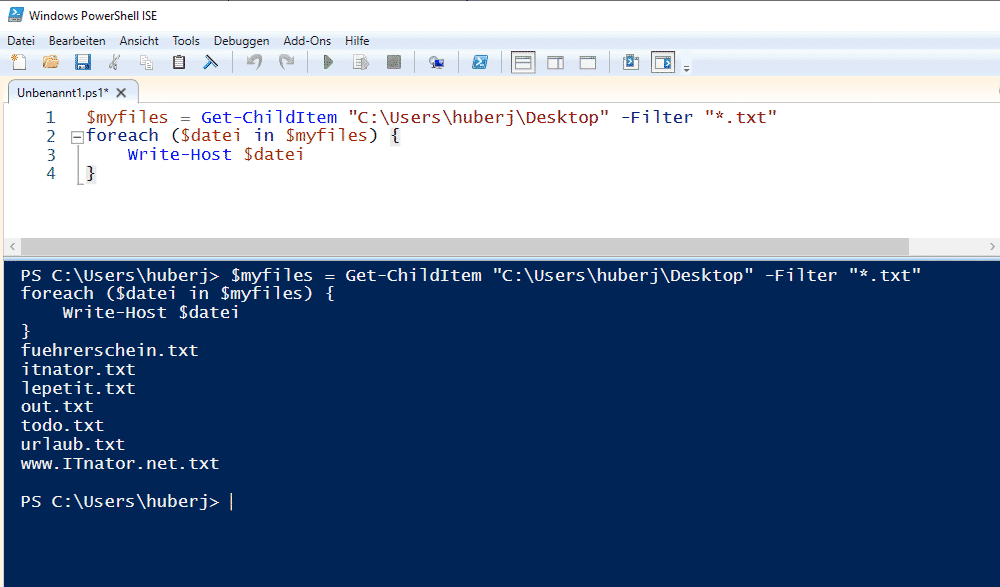Click out.txt in console output

[x=57, y=406]
